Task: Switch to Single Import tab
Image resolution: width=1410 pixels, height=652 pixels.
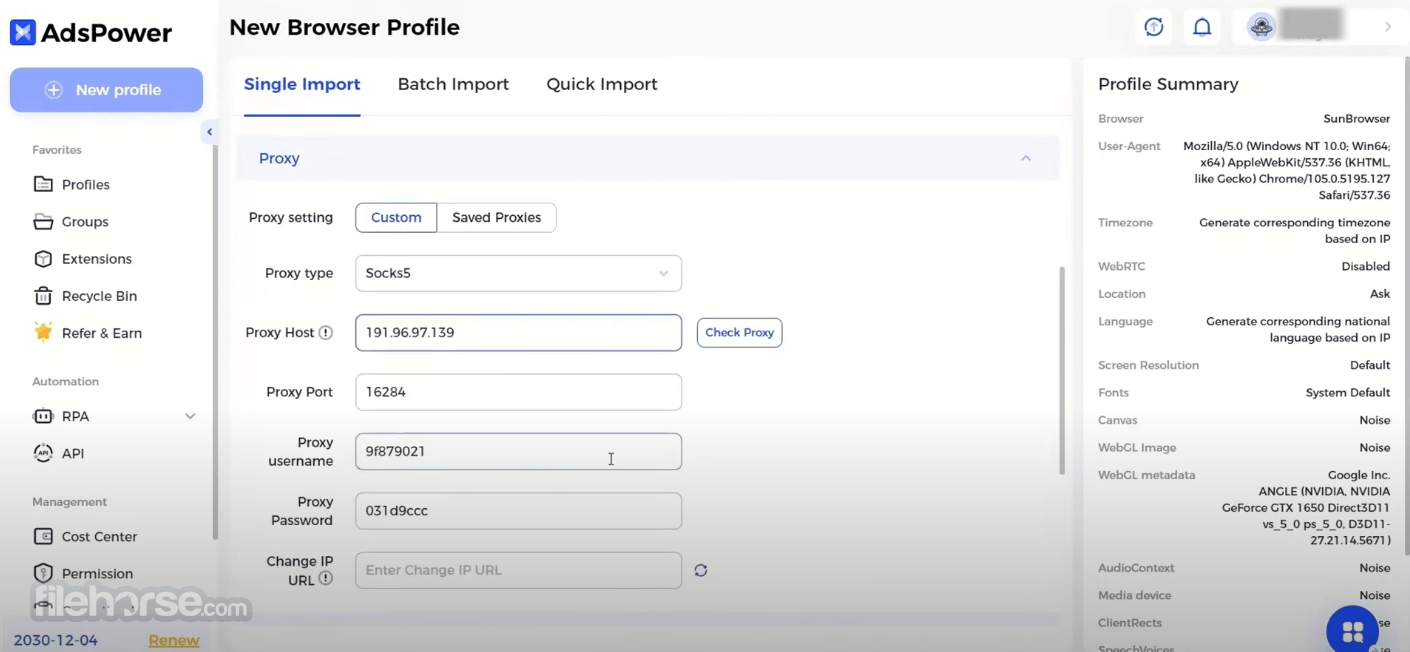Action: [302, 84]
